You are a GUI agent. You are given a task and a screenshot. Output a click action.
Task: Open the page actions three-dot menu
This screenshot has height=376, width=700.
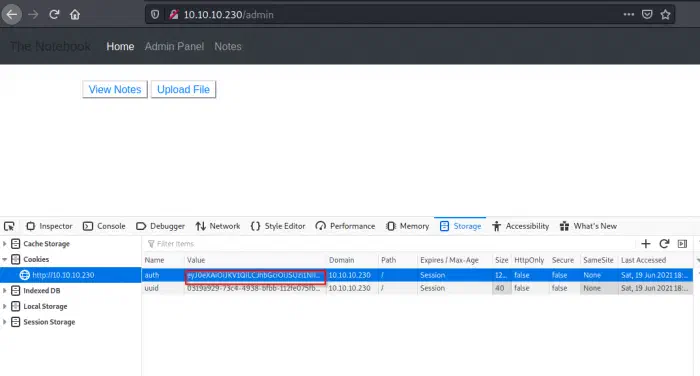click(x=629, y=15)
